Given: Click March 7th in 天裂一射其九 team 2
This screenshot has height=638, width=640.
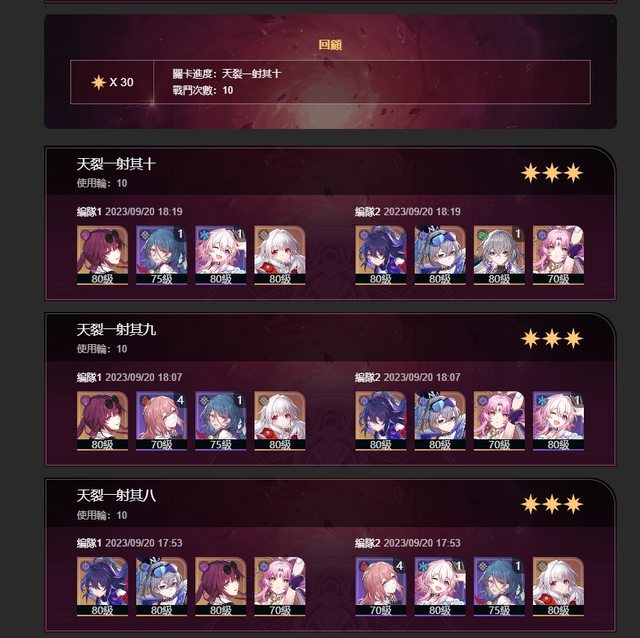Looking at the screenshot, I should click(x=558, y=421).
